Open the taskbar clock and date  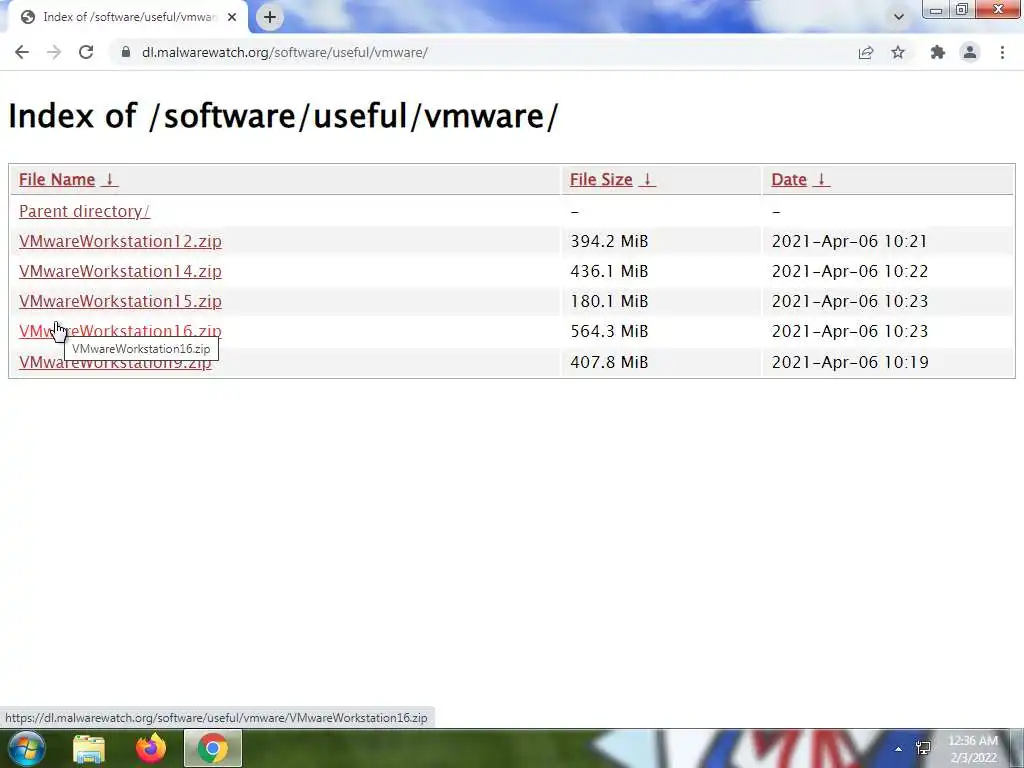pos(973,749)
